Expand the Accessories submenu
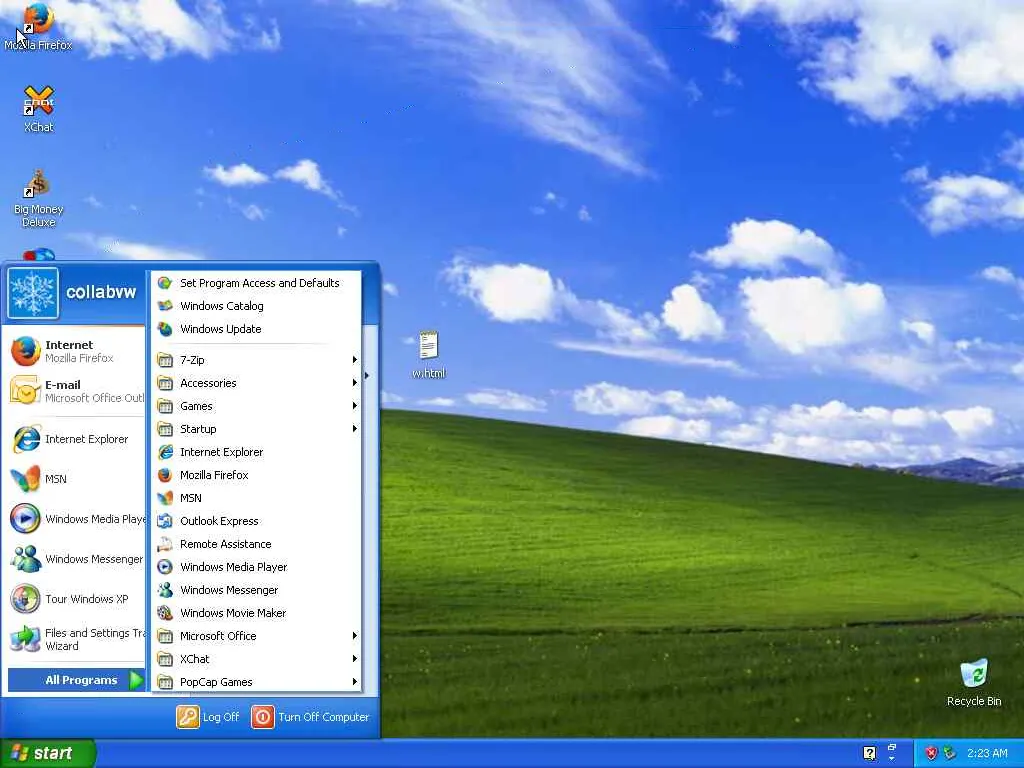1024x768 pixels. 257,383
